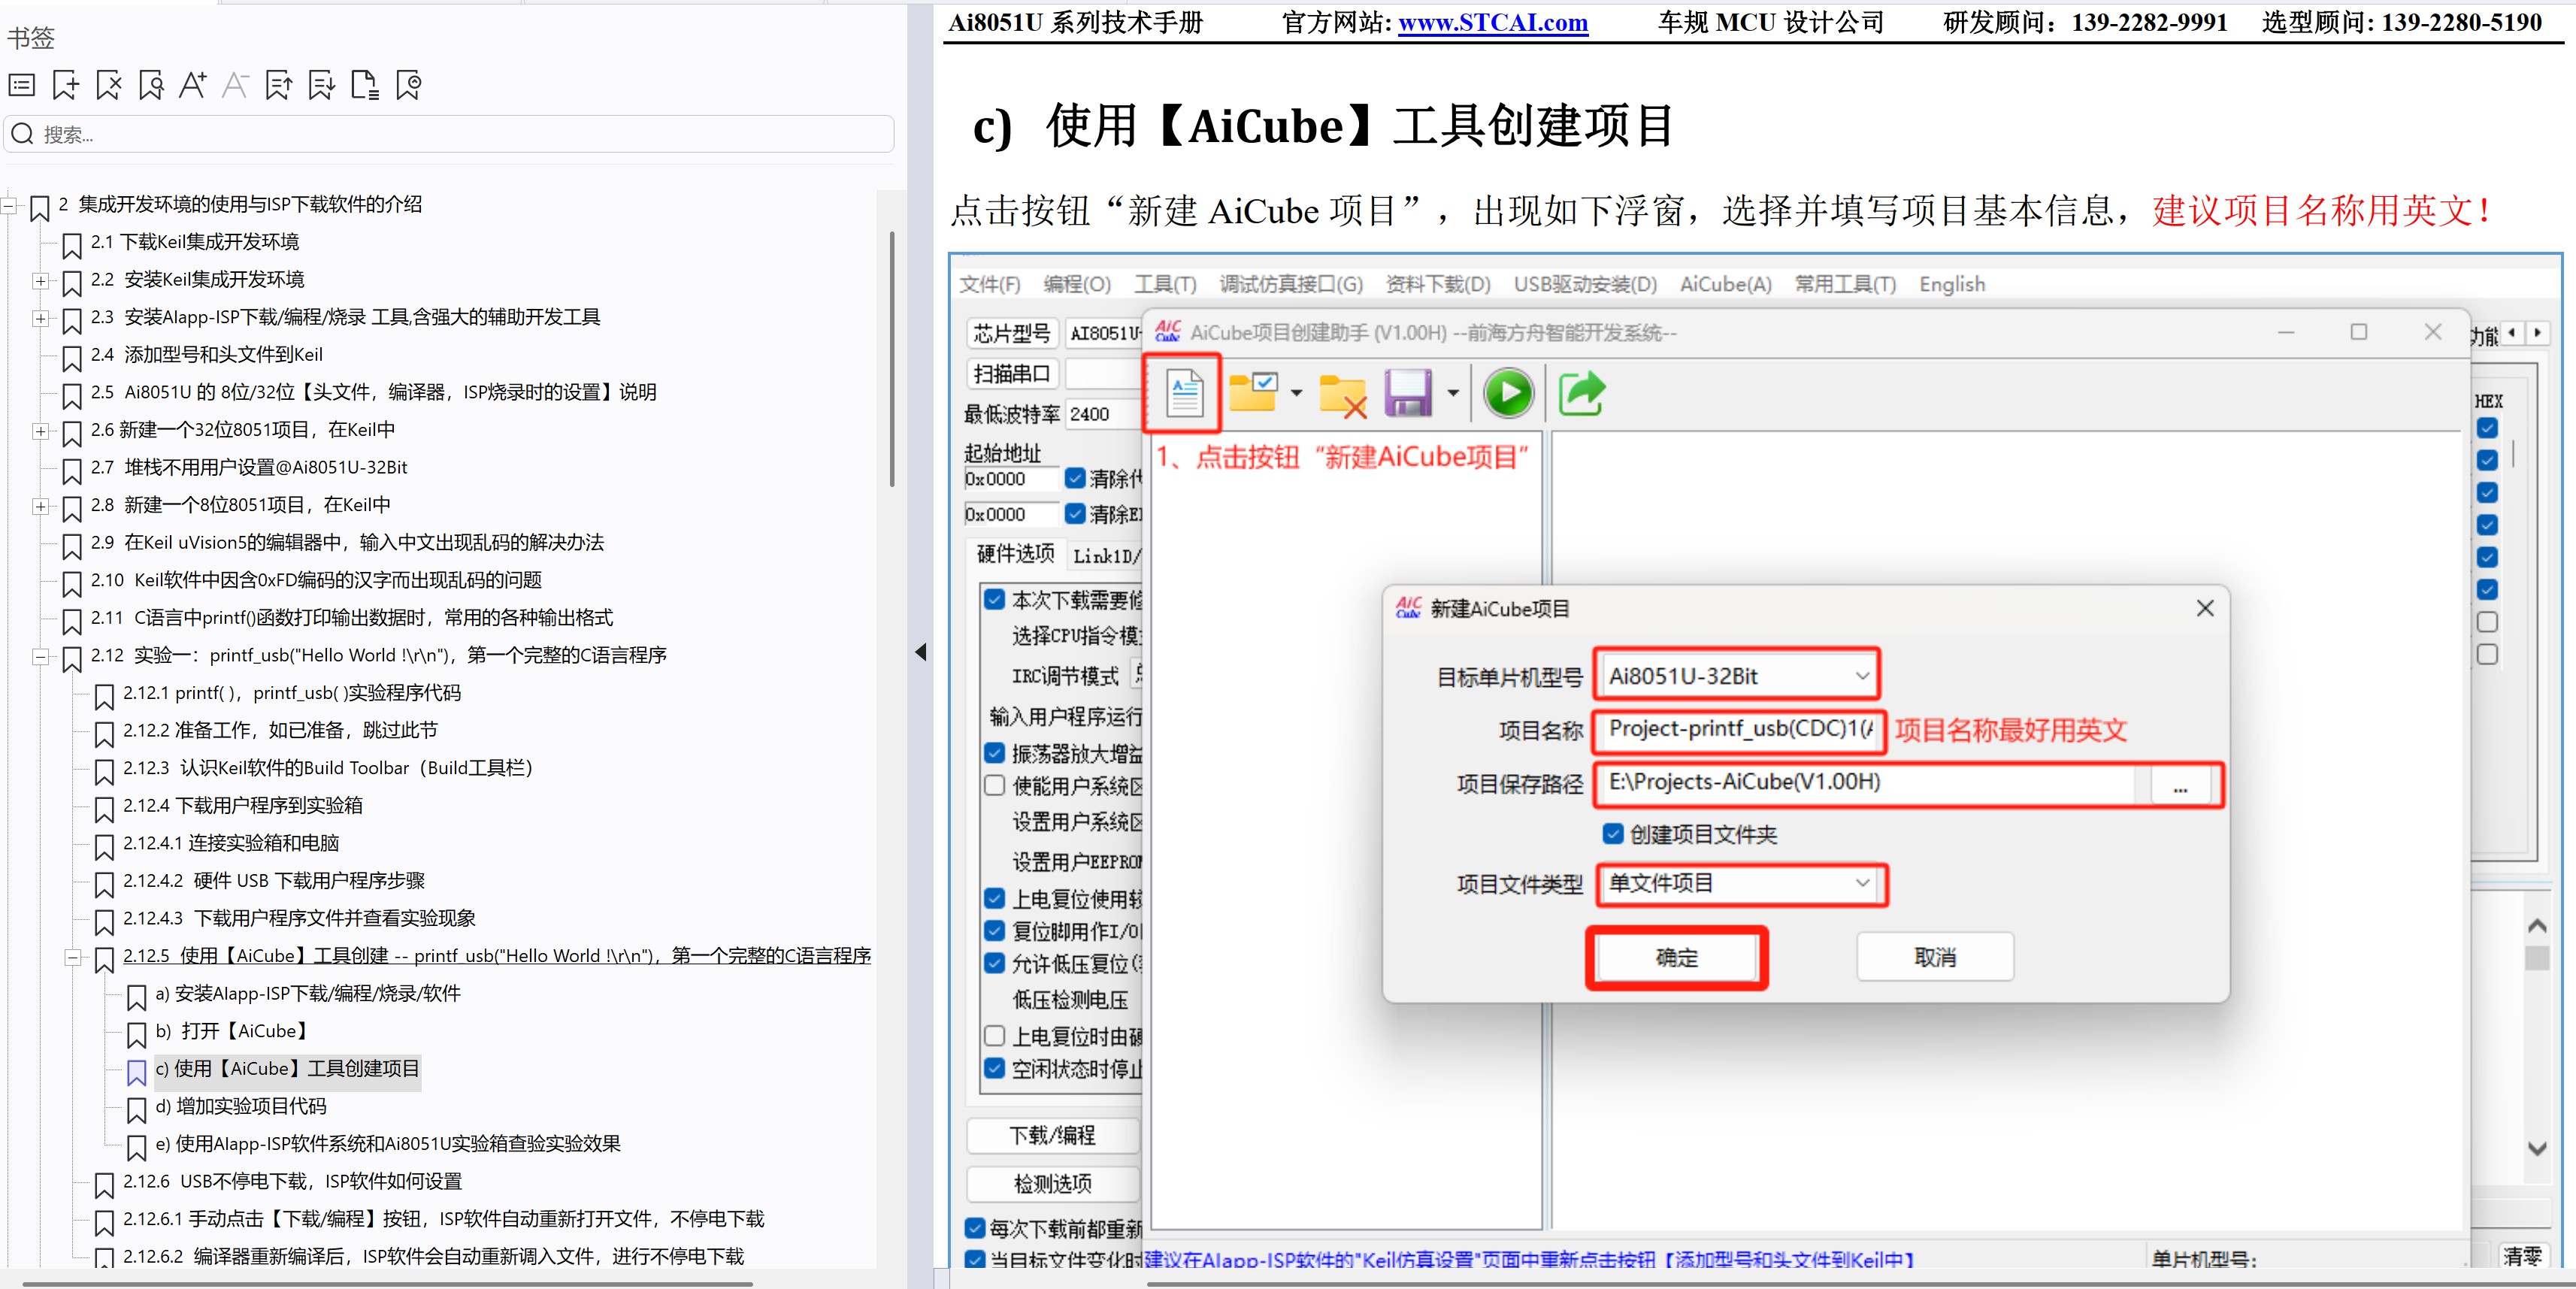Open the AiCube(A) menu
This screenshot has width=2576, height=1289.
tap(1725, 284)
